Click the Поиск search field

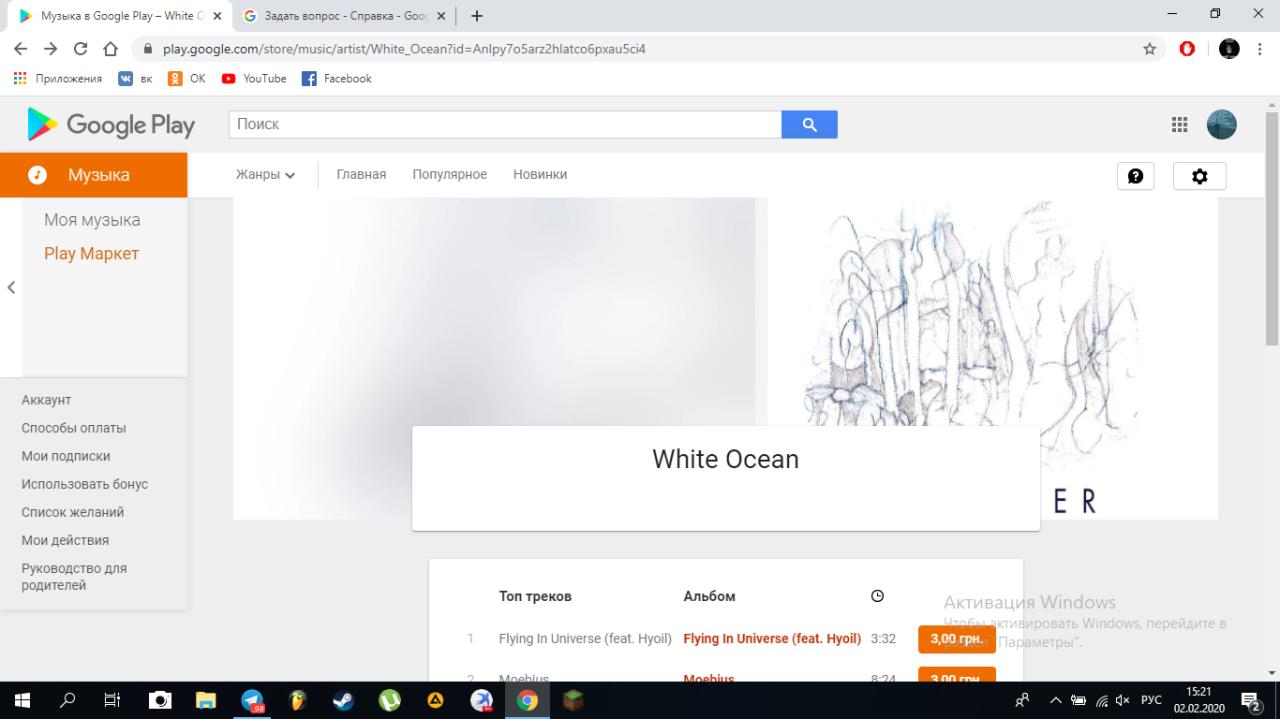click(x=505, y=125)
